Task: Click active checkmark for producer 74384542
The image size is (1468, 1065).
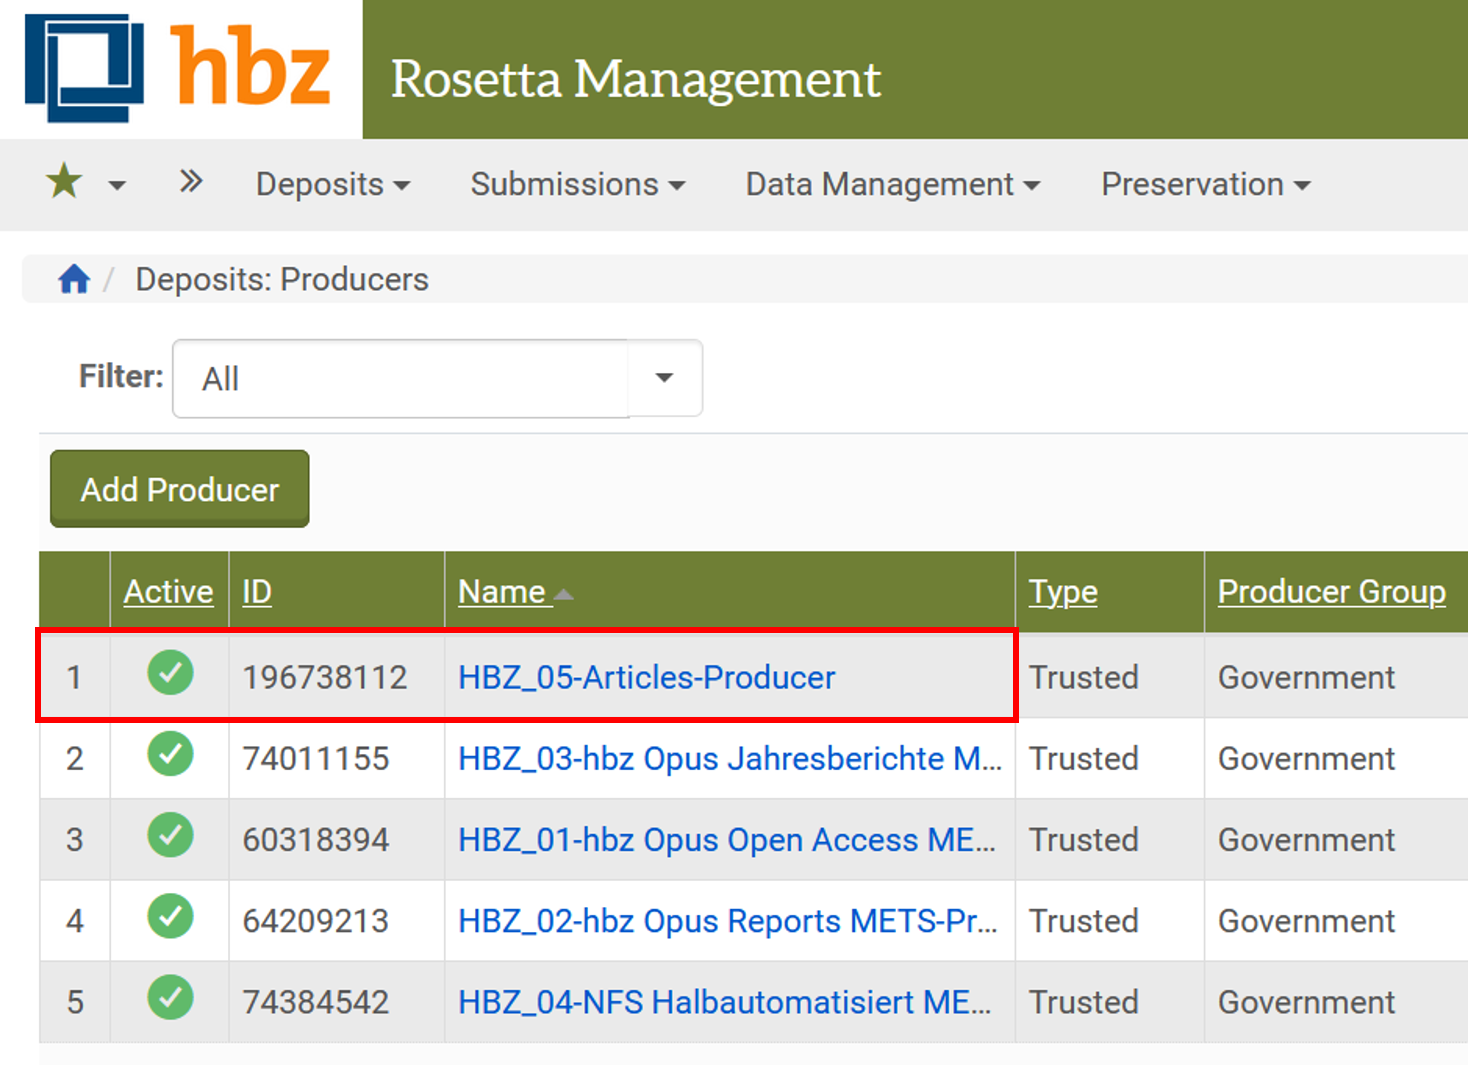Action: pos(170,998)
